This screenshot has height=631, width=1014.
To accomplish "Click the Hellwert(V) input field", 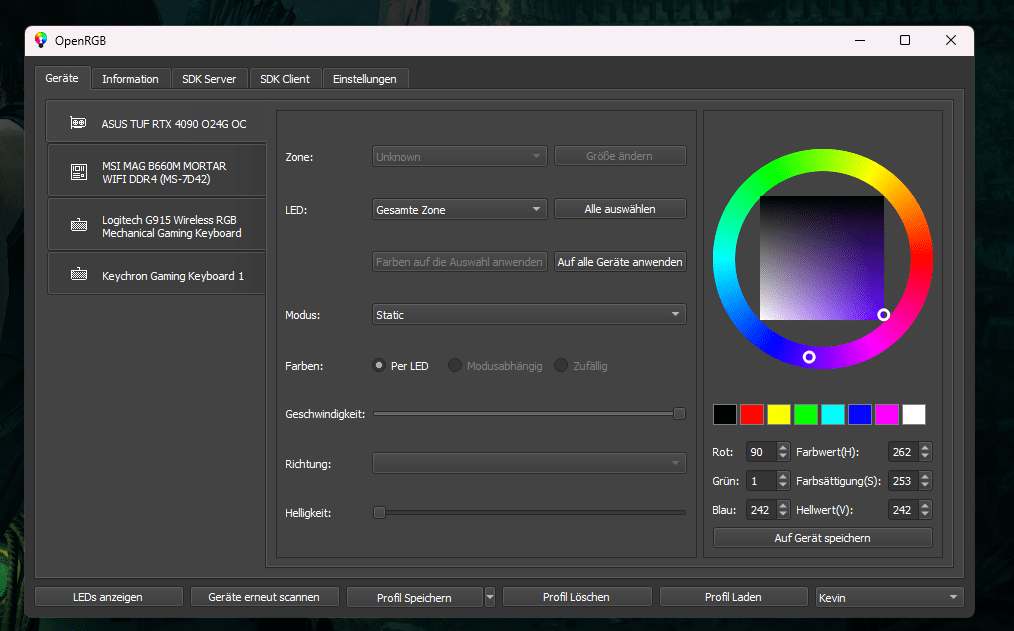I will (903, 510).
